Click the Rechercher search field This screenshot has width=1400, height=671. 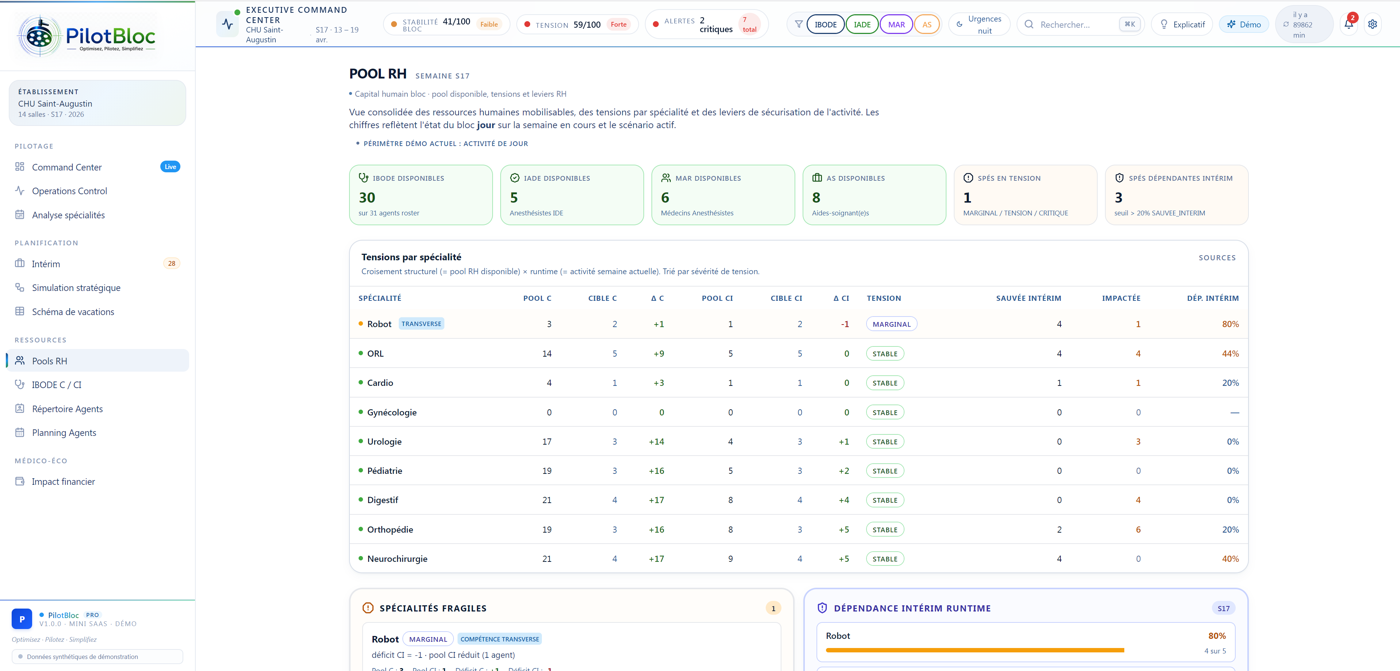click(1079, 24)
